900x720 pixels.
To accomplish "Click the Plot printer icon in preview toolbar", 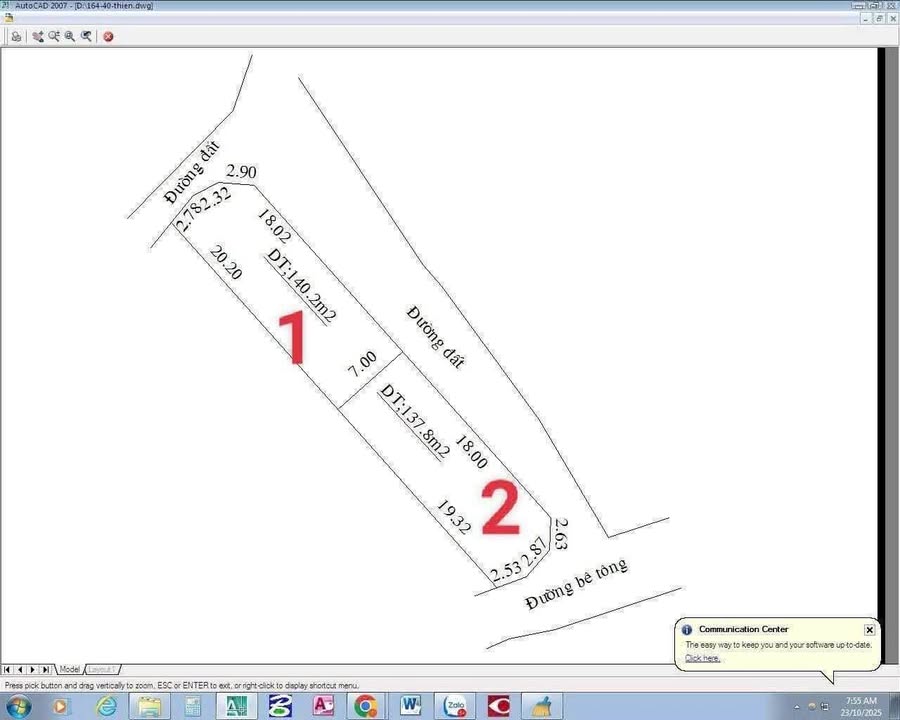I will [16, 36].
